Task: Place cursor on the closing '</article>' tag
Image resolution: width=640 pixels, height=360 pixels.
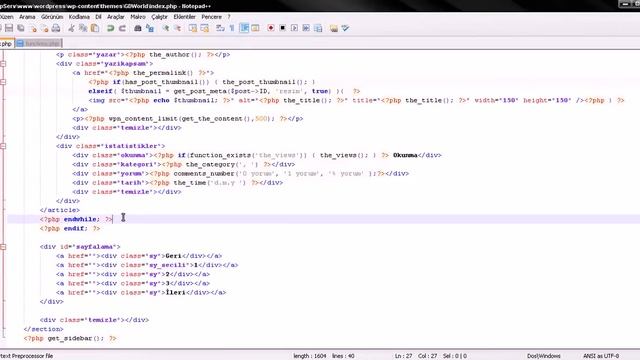Action: click(60, 210)
